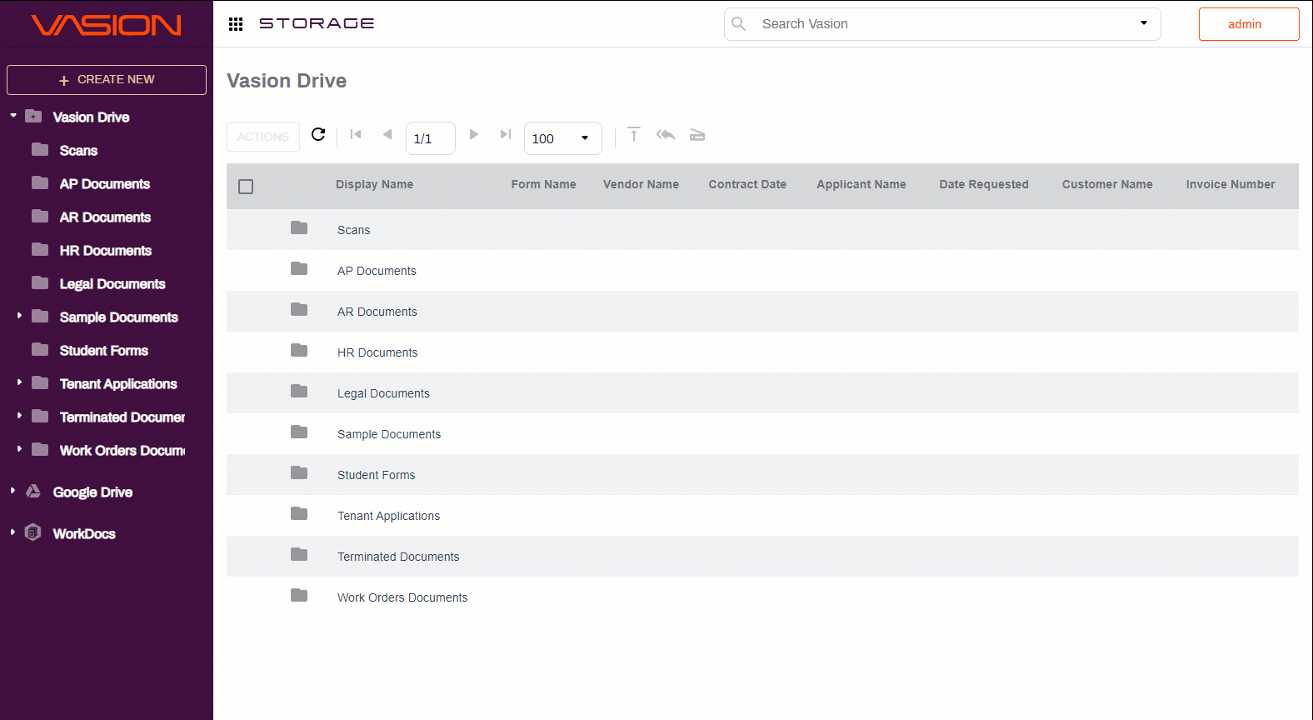Click the Invoice Number column header

point(1230,185)
